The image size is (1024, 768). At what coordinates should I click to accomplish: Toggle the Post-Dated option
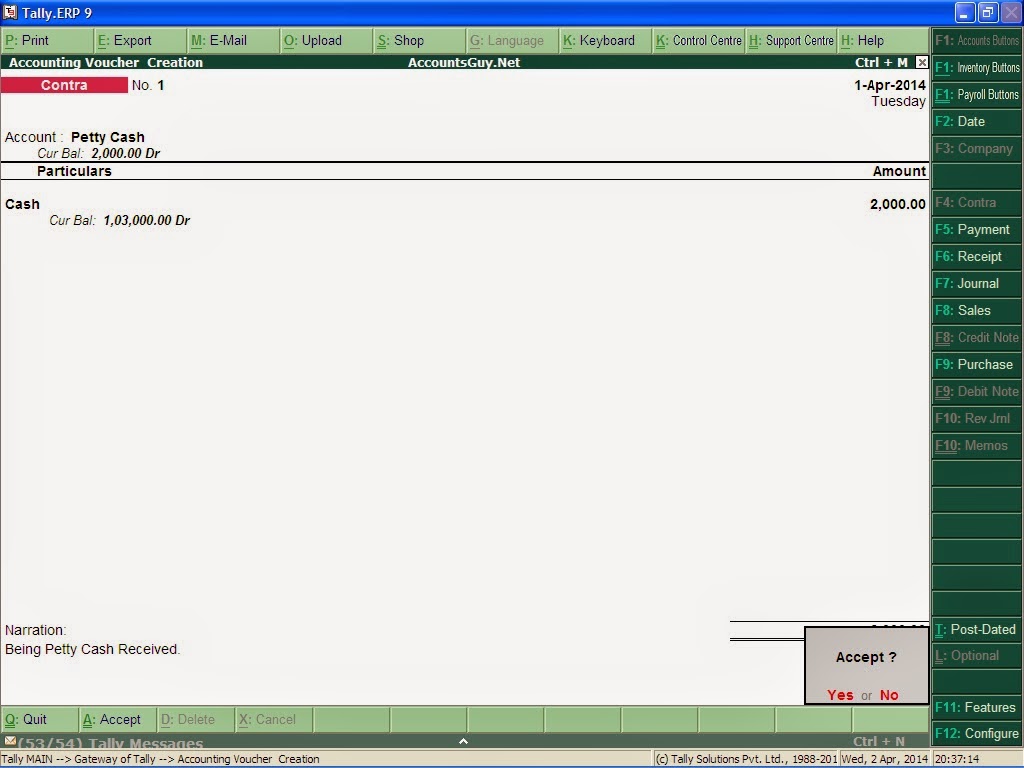tap(976, 630)
